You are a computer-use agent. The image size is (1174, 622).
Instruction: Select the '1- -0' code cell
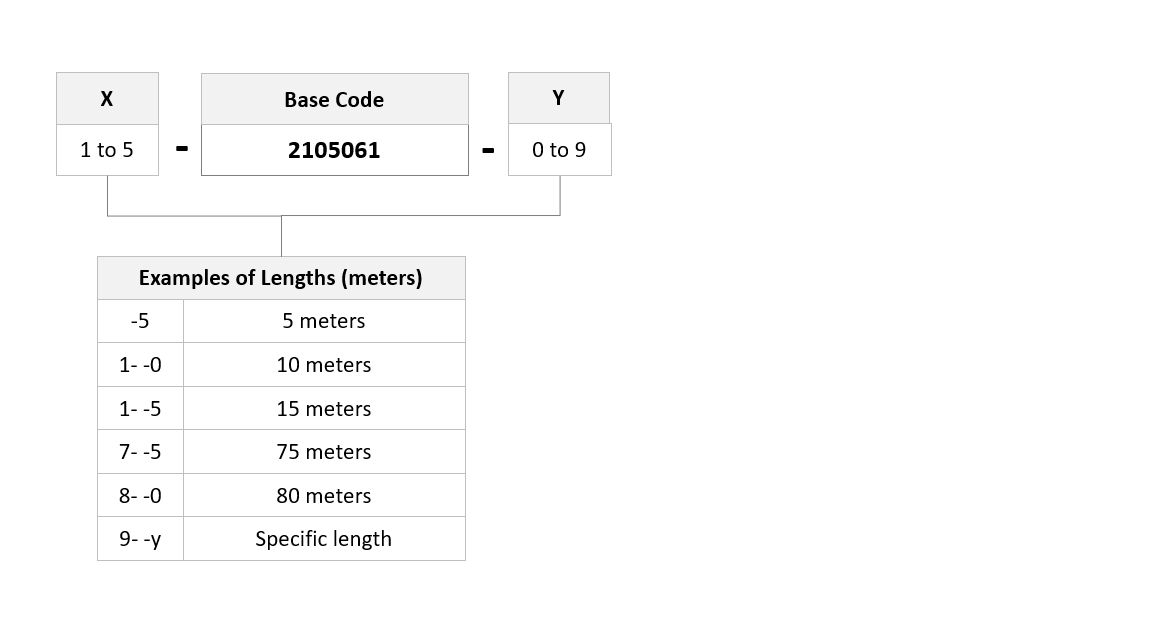click(x=140, y=365)
